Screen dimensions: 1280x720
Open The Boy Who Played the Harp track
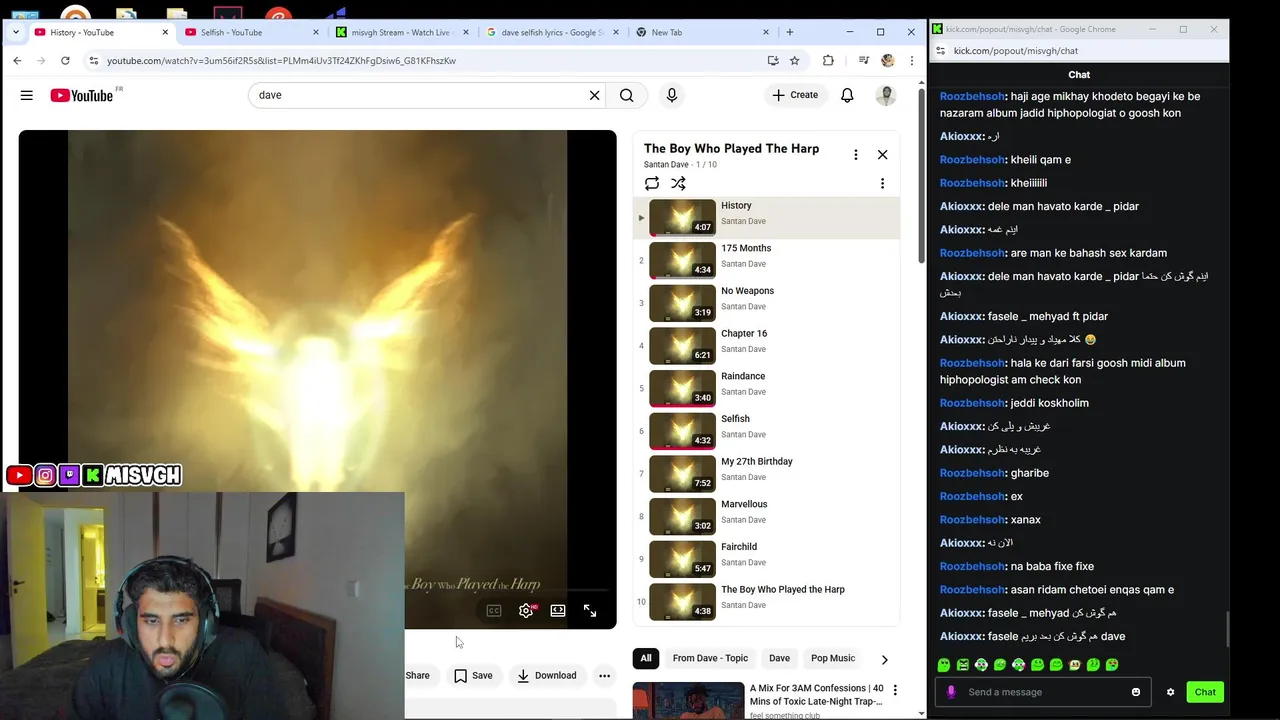[767, 602]
